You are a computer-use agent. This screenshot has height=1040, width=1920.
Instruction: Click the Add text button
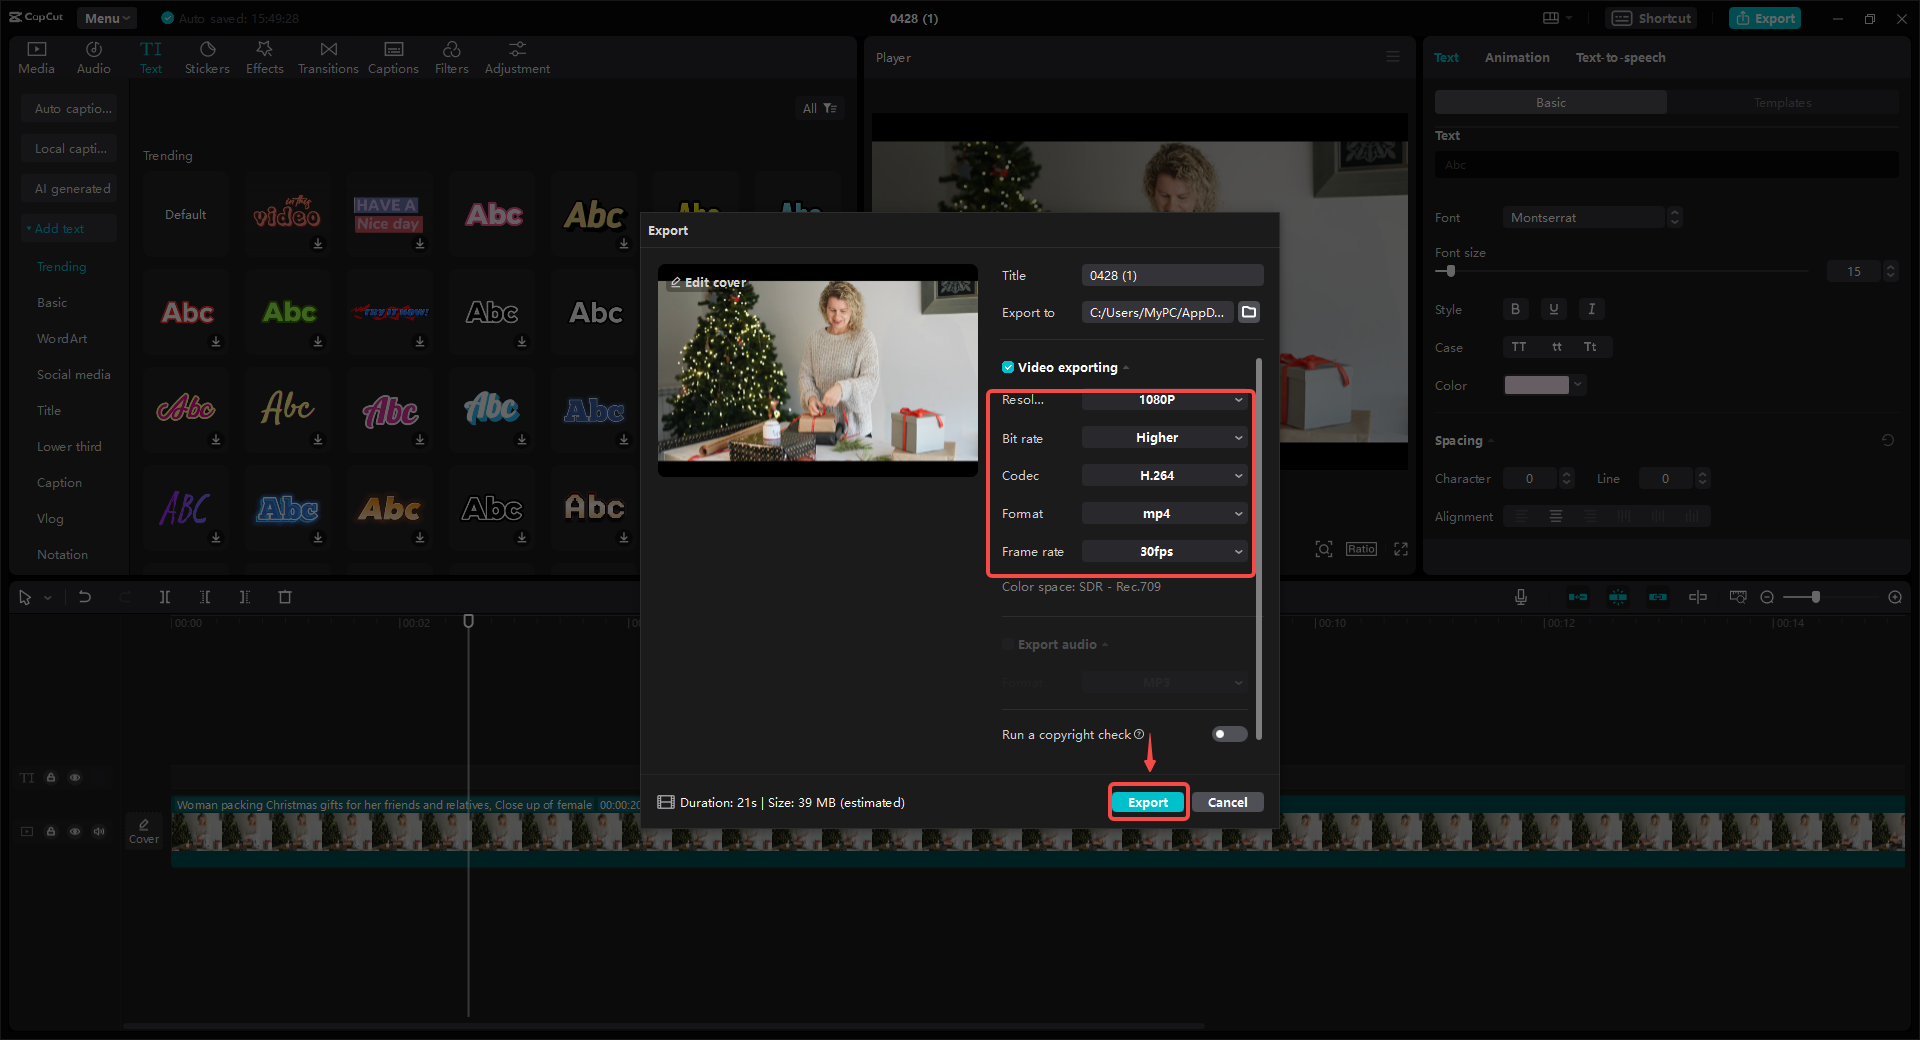pos(69,228)
